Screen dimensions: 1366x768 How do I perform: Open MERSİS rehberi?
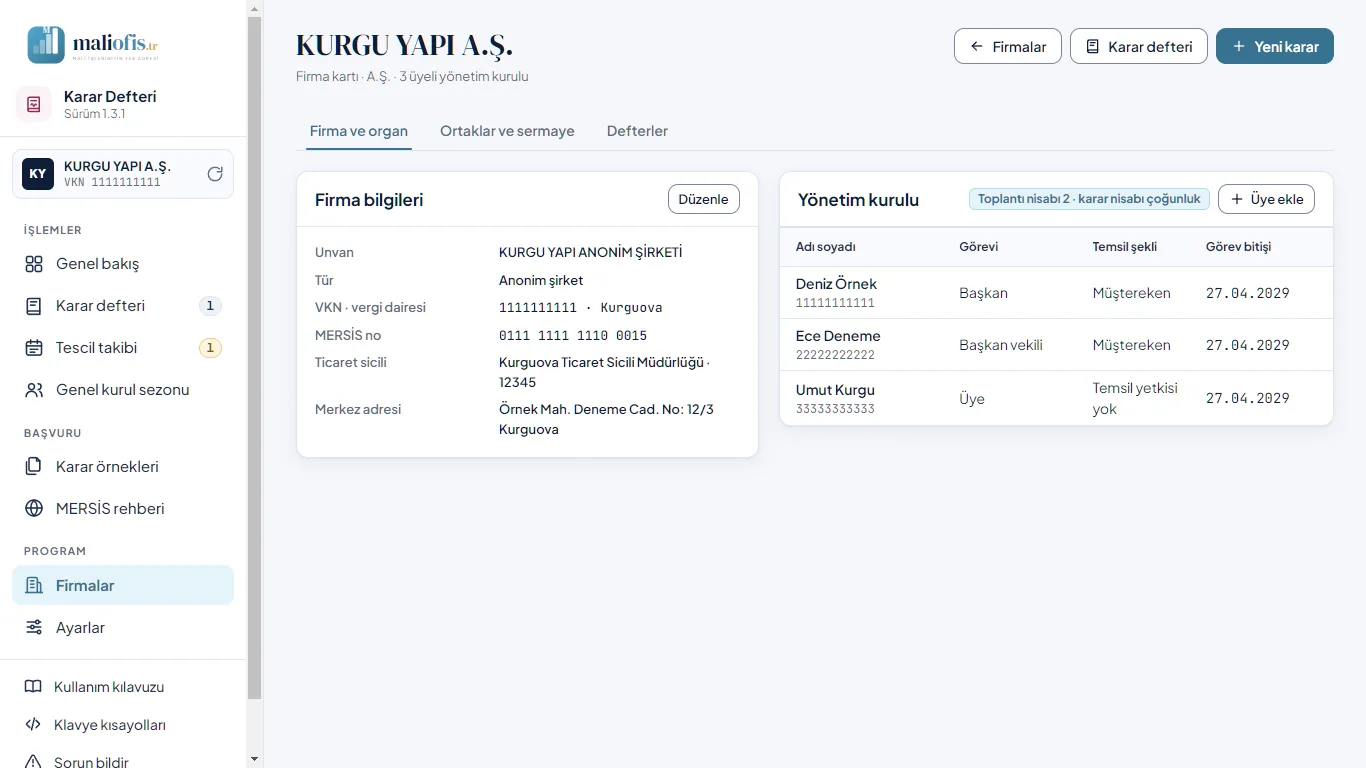[123, 509]
